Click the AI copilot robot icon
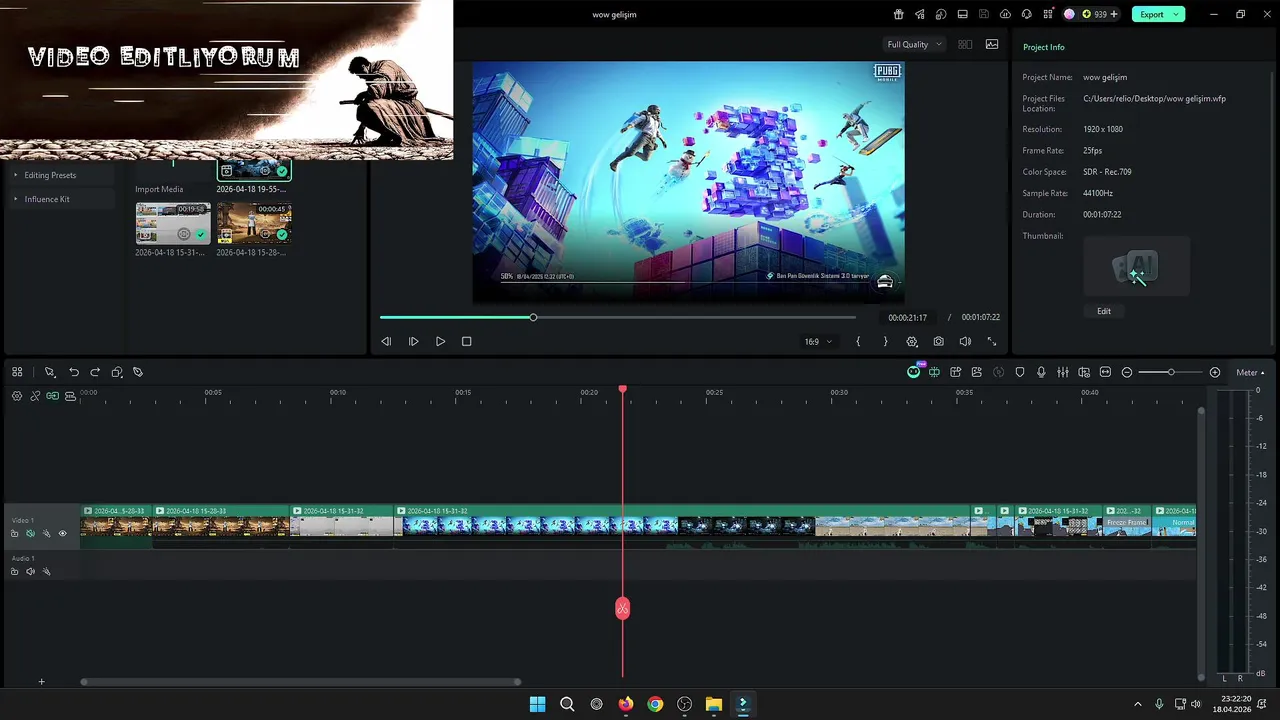 tap(914, 372)
